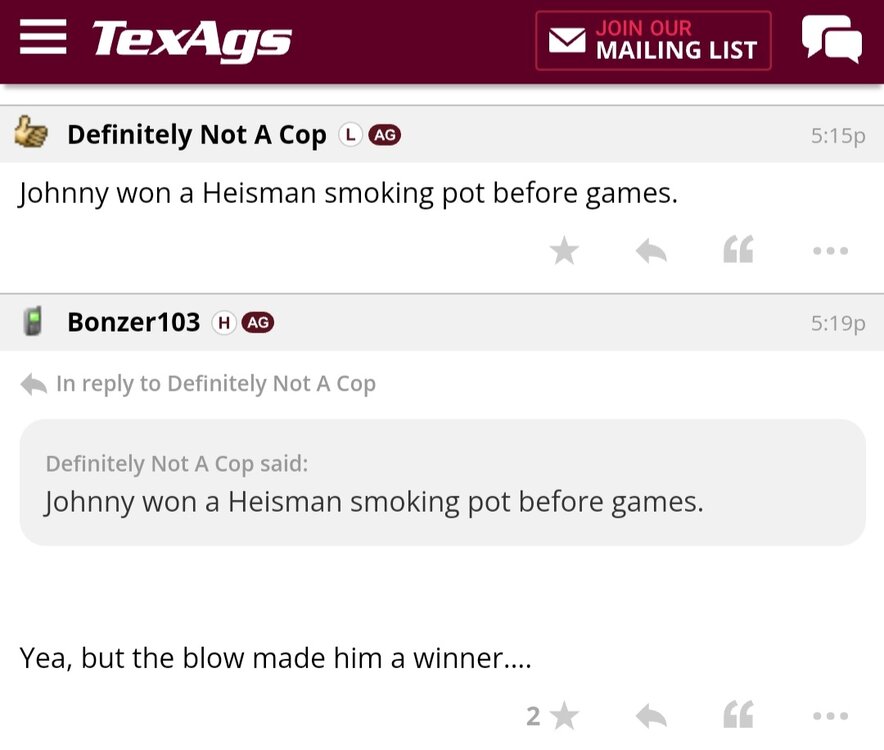Screen dimensions: 884x750
Task: Open the hamburger navigation menu
Action: pyautogui.click(x=43, y=40)
